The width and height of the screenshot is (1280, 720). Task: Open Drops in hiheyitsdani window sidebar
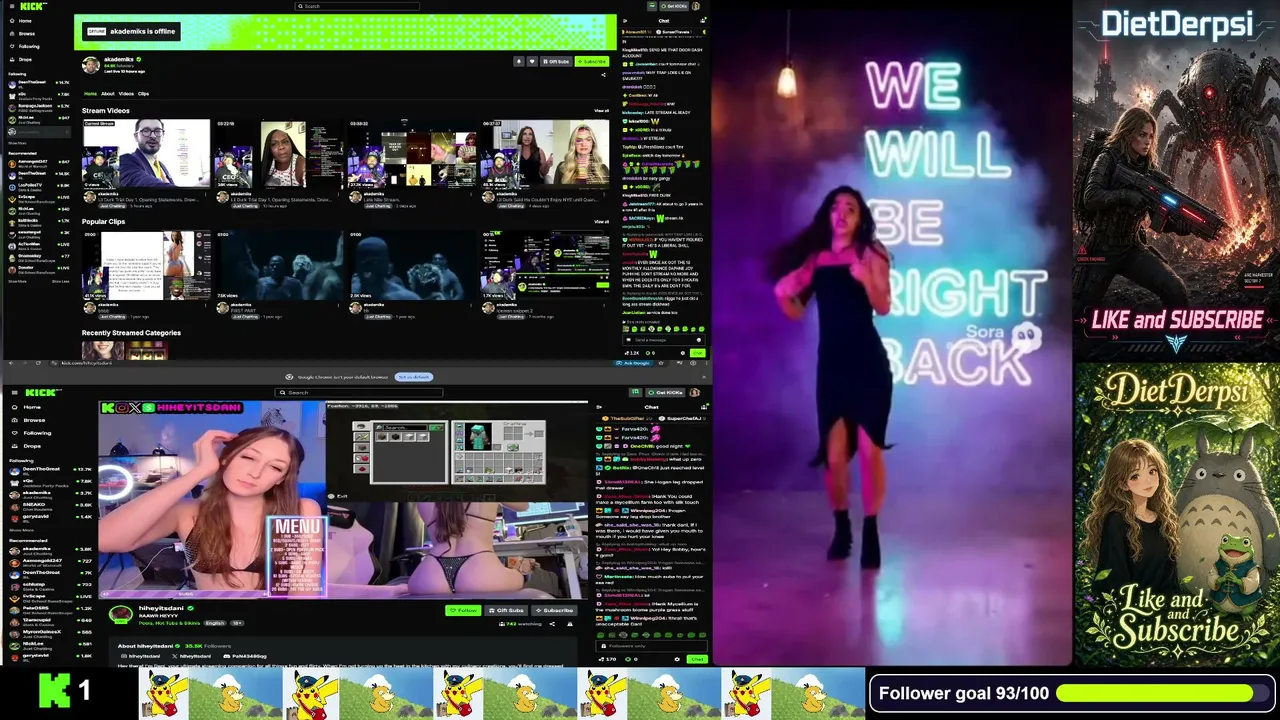(x=28, y=446)
